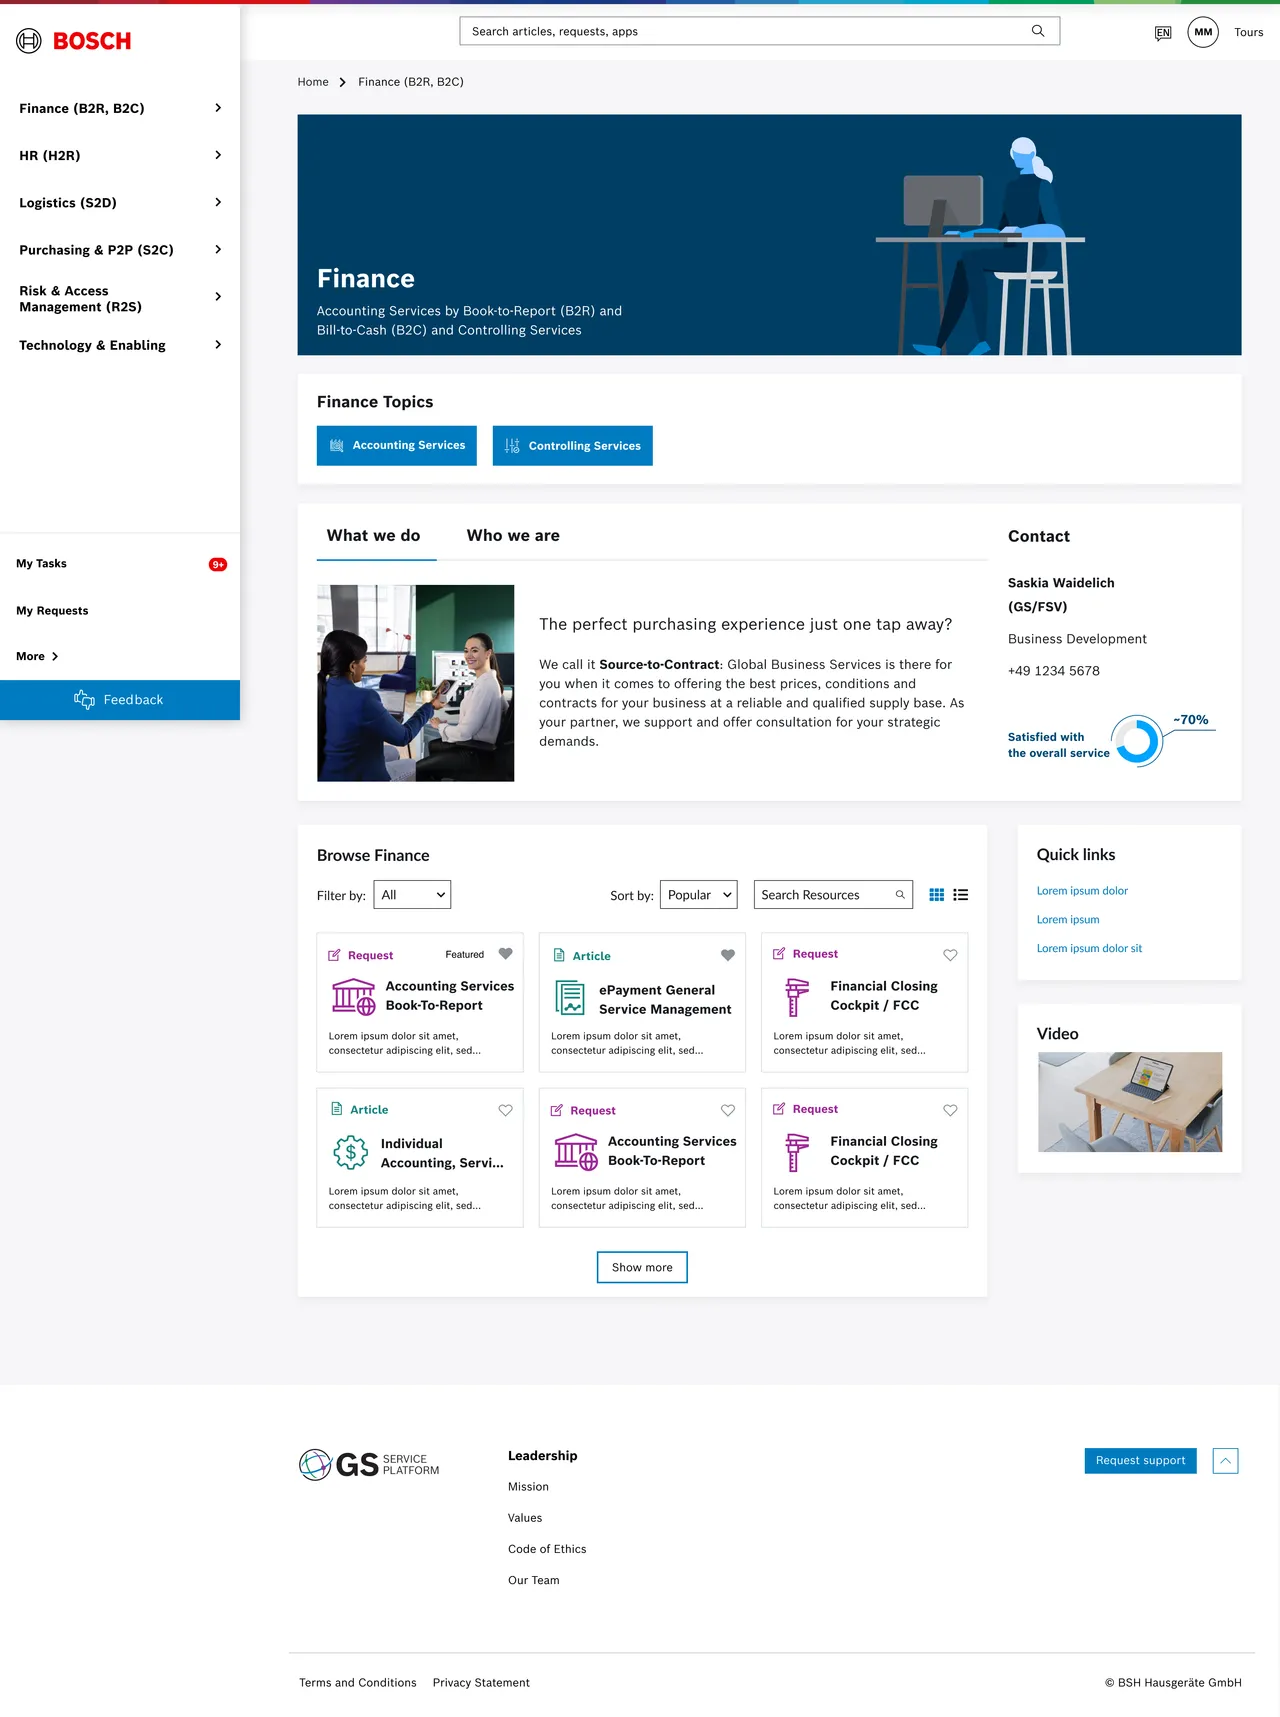Click dollar gear icon on Individual Accounting card

point(350,1153)
